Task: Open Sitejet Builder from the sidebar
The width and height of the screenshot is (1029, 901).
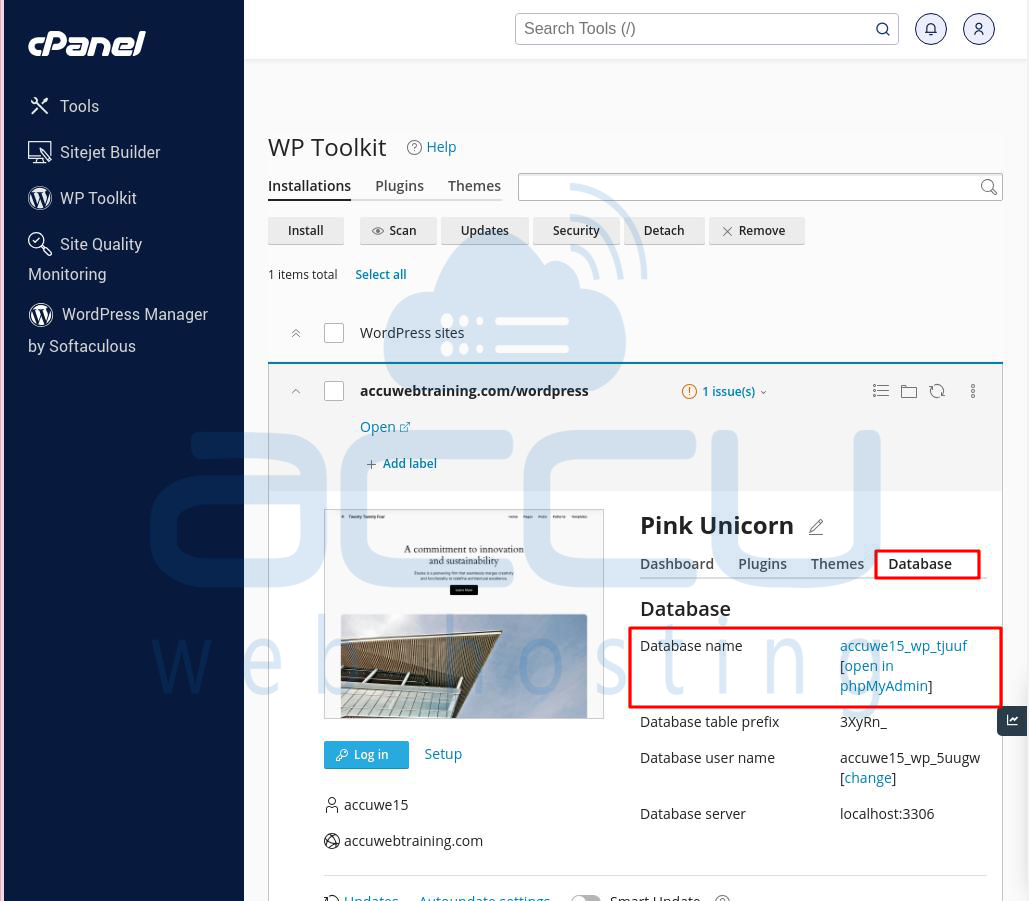Action: coord(94,152)
